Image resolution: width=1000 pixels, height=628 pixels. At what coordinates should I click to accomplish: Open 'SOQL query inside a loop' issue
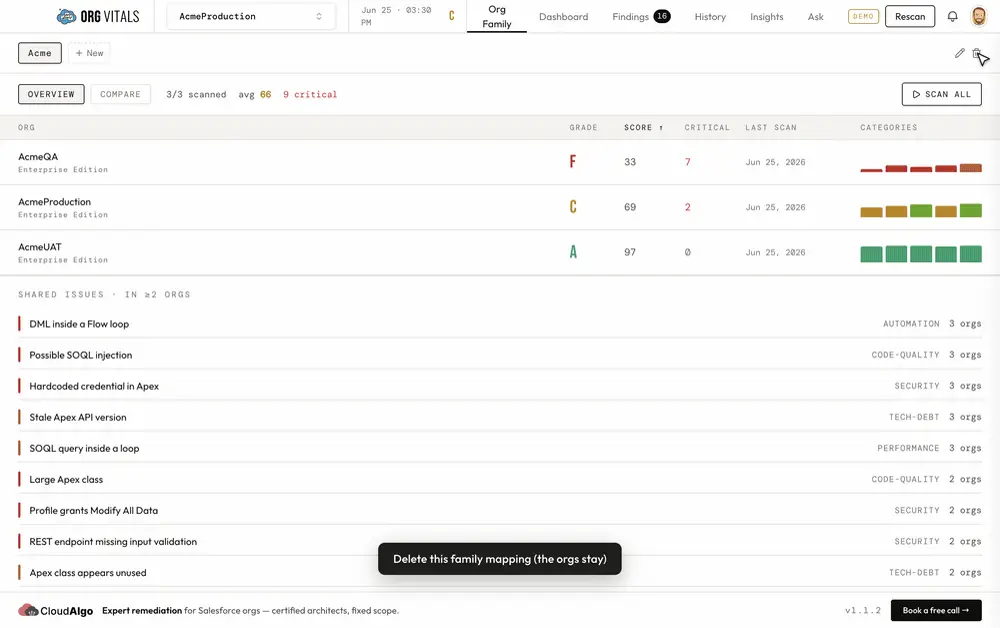click(500, 448)
